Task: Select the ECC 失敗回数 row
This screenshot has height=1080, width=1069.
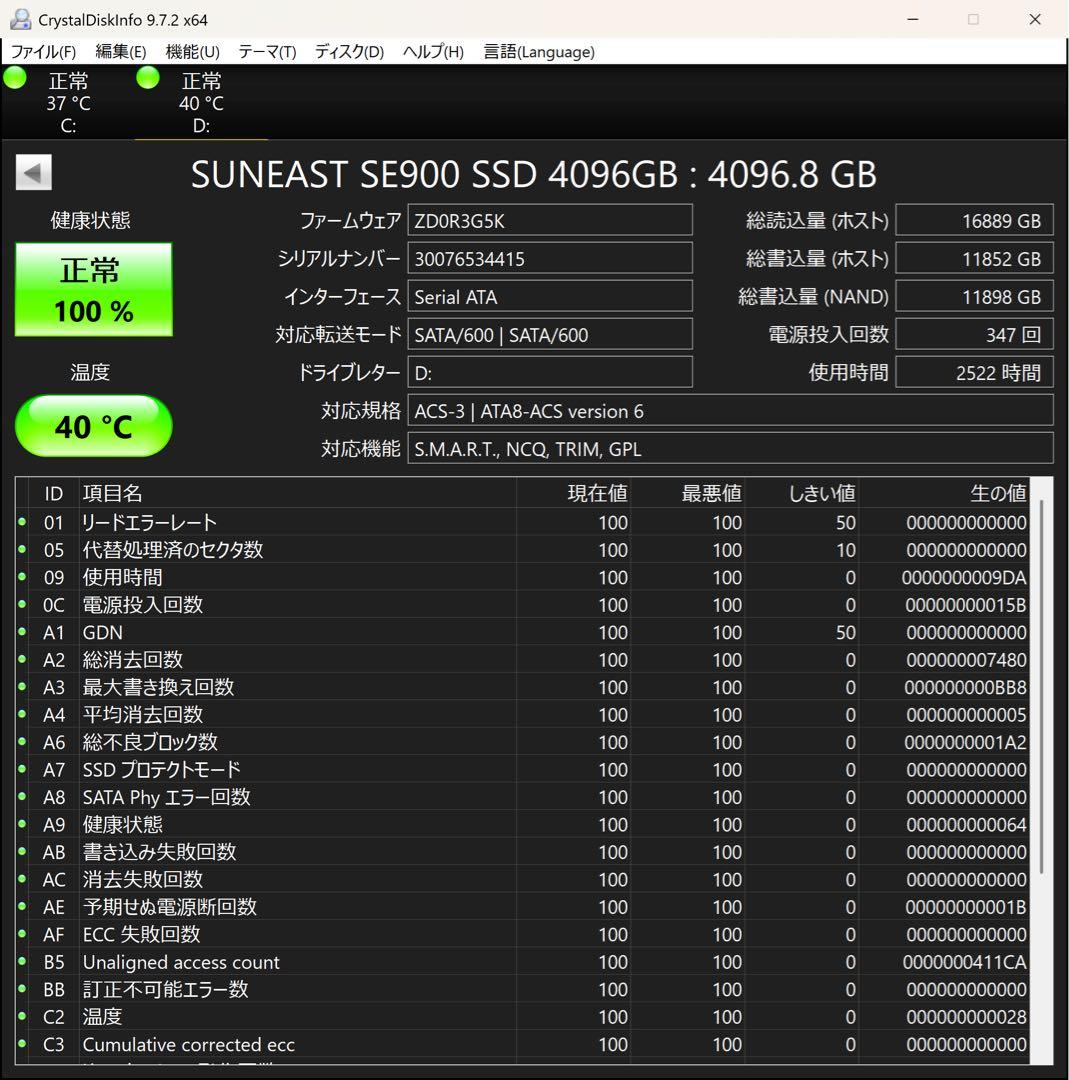Action: point(522,934)
